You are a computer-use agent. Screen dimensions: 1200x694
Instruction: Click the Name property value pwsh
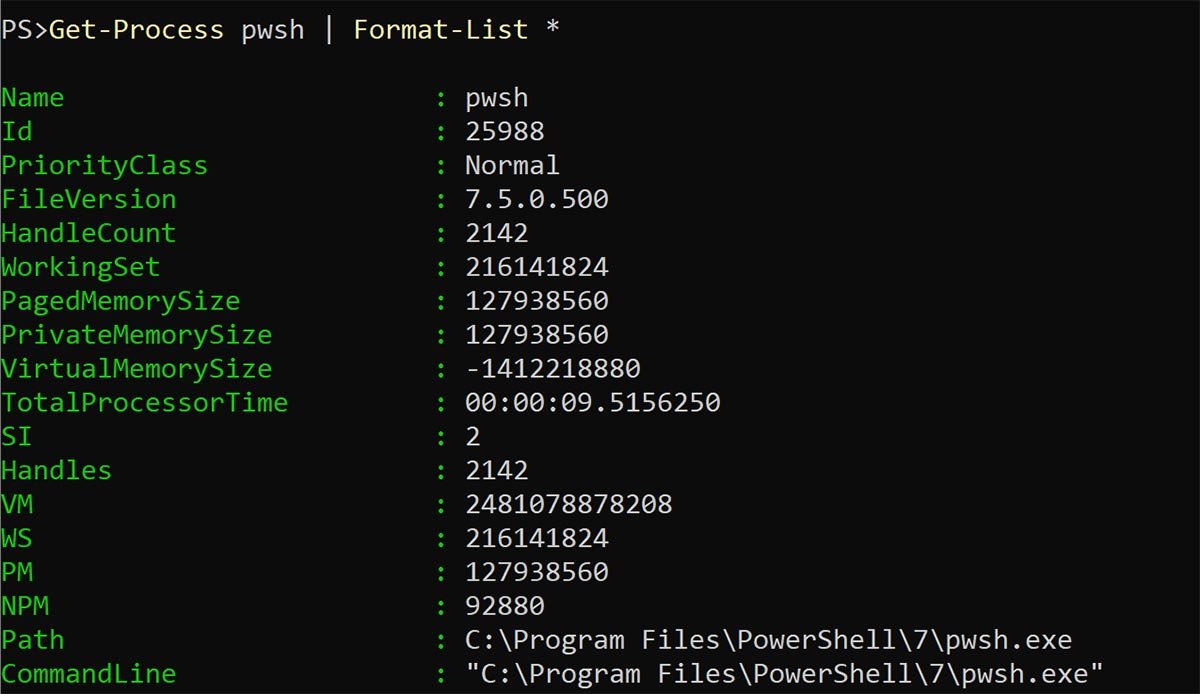pos(496,98)
